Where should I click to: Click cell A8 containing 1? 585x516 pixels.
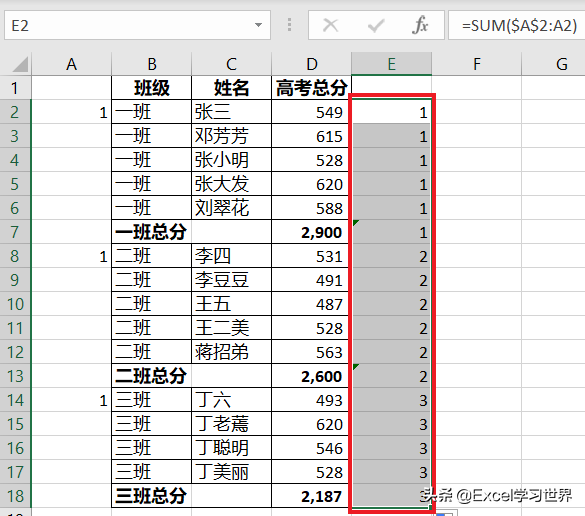[71, 256]
